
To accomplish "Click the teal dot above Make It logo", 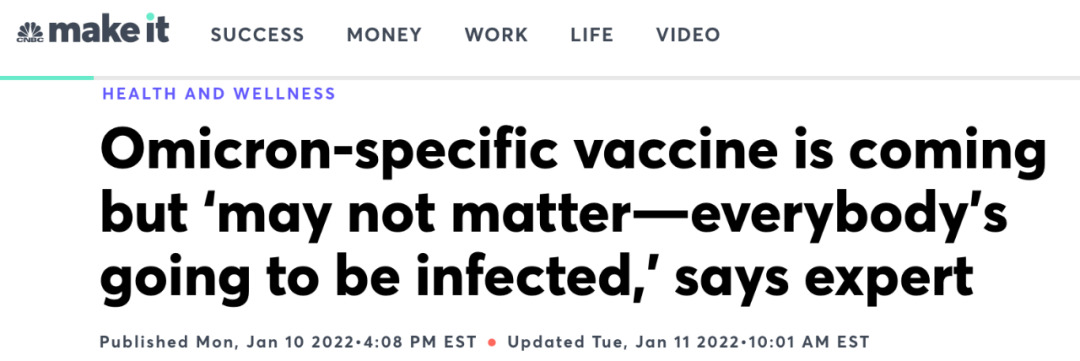I will point(151,16).
